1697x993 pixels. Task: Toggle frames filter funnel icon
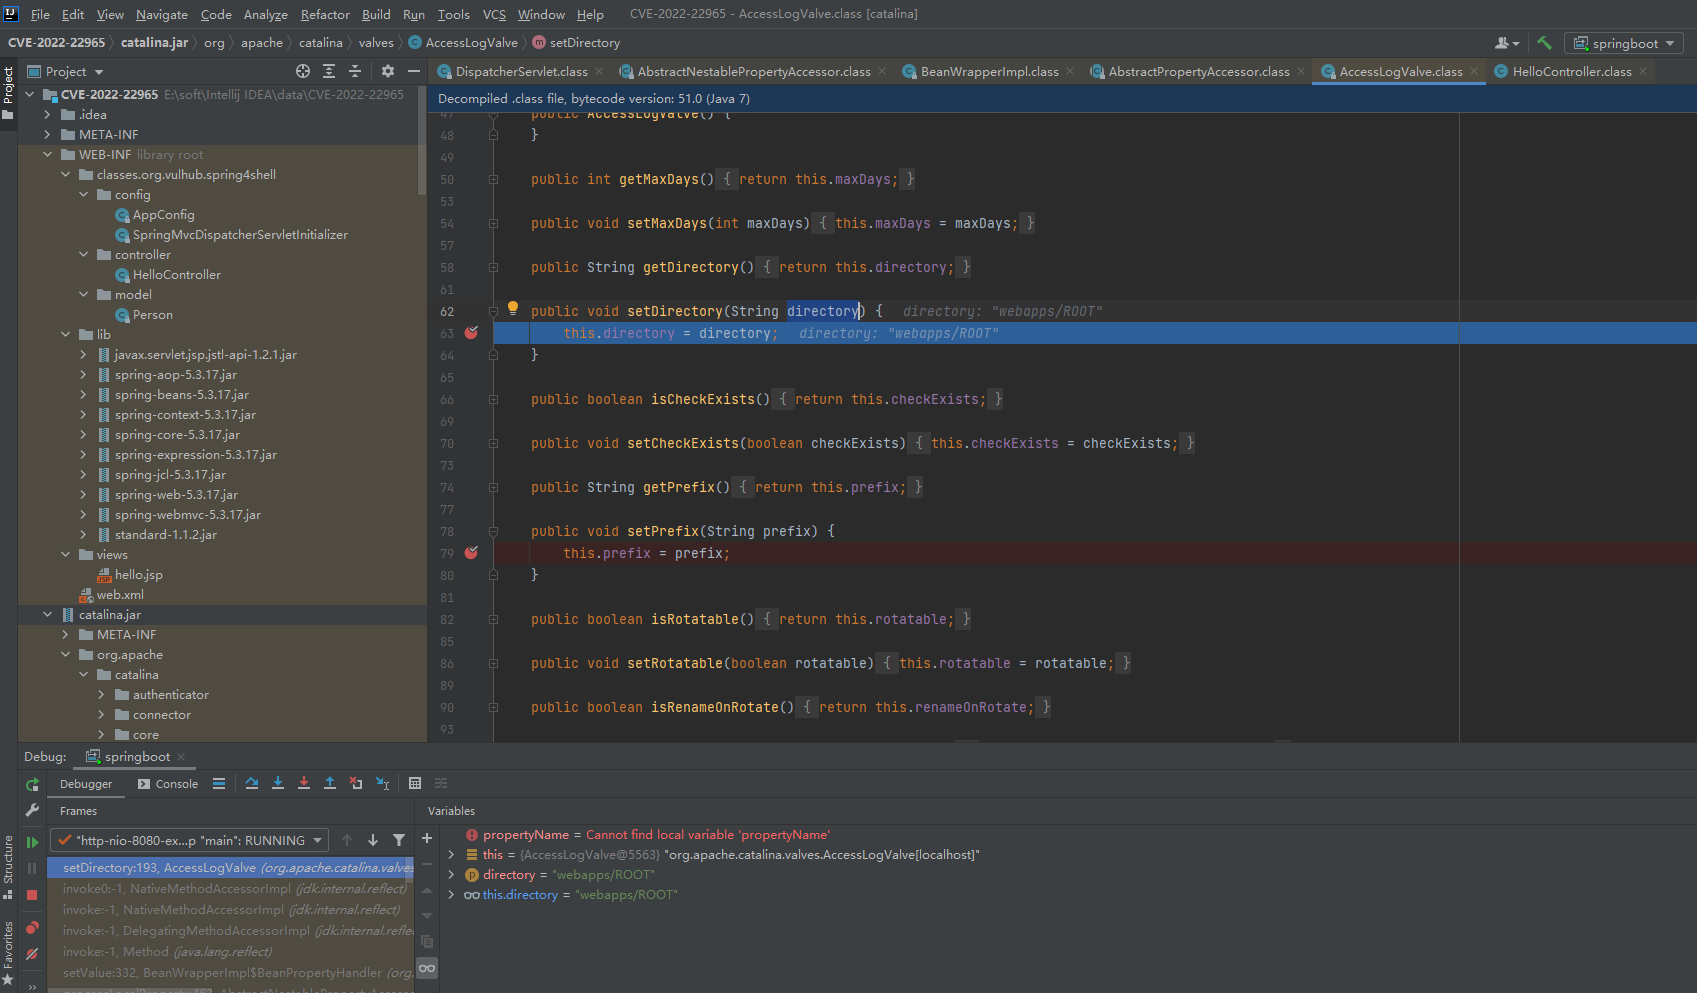(x=399, y=841)
